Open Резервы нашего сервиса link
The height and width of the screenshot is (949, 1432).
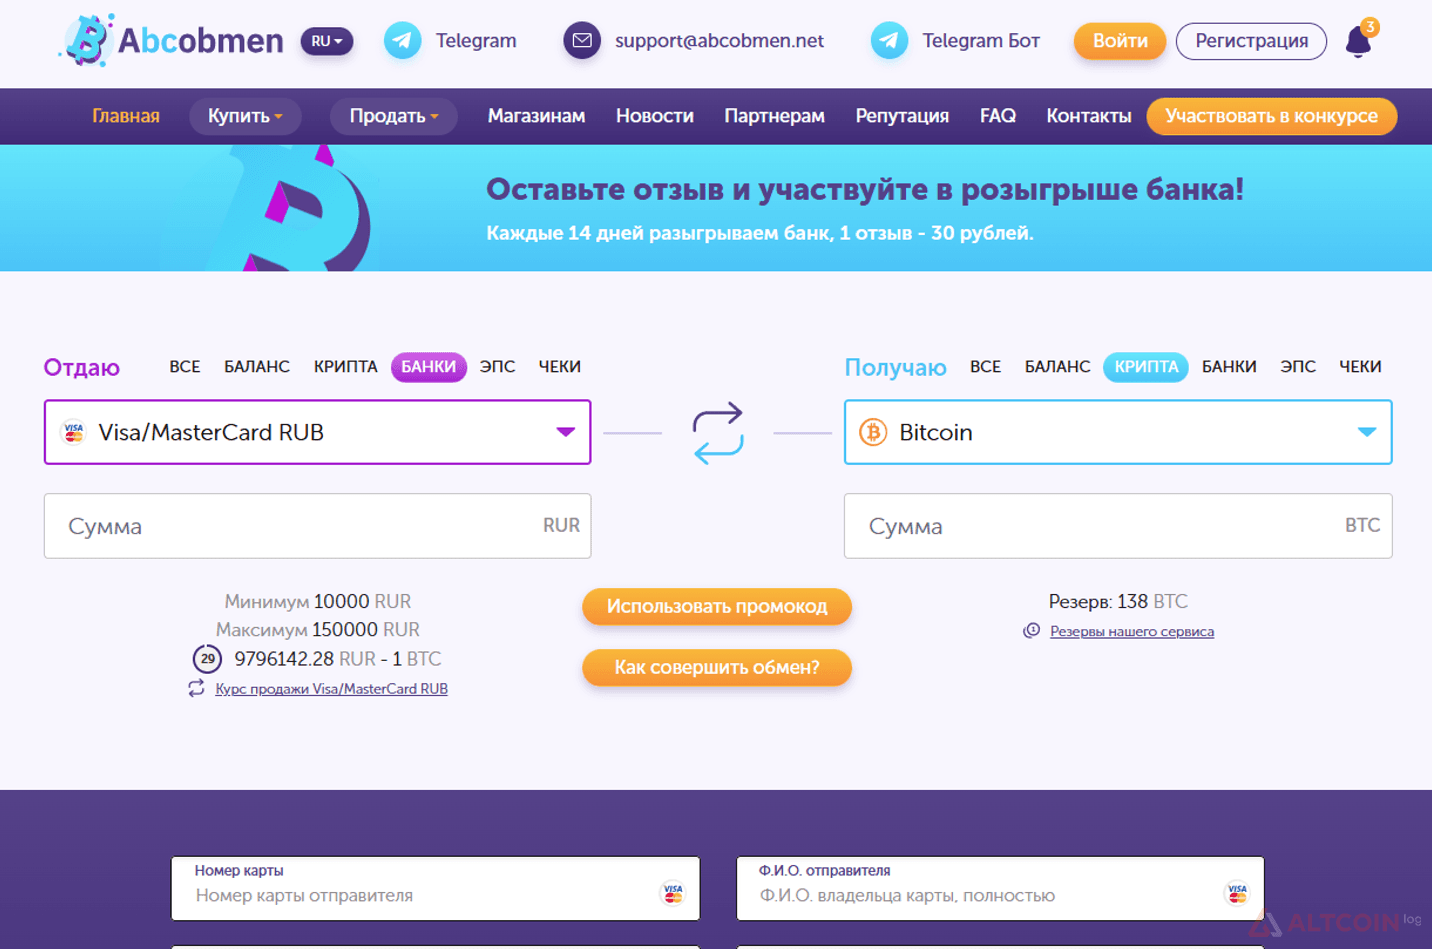(x=1132, y=632)
